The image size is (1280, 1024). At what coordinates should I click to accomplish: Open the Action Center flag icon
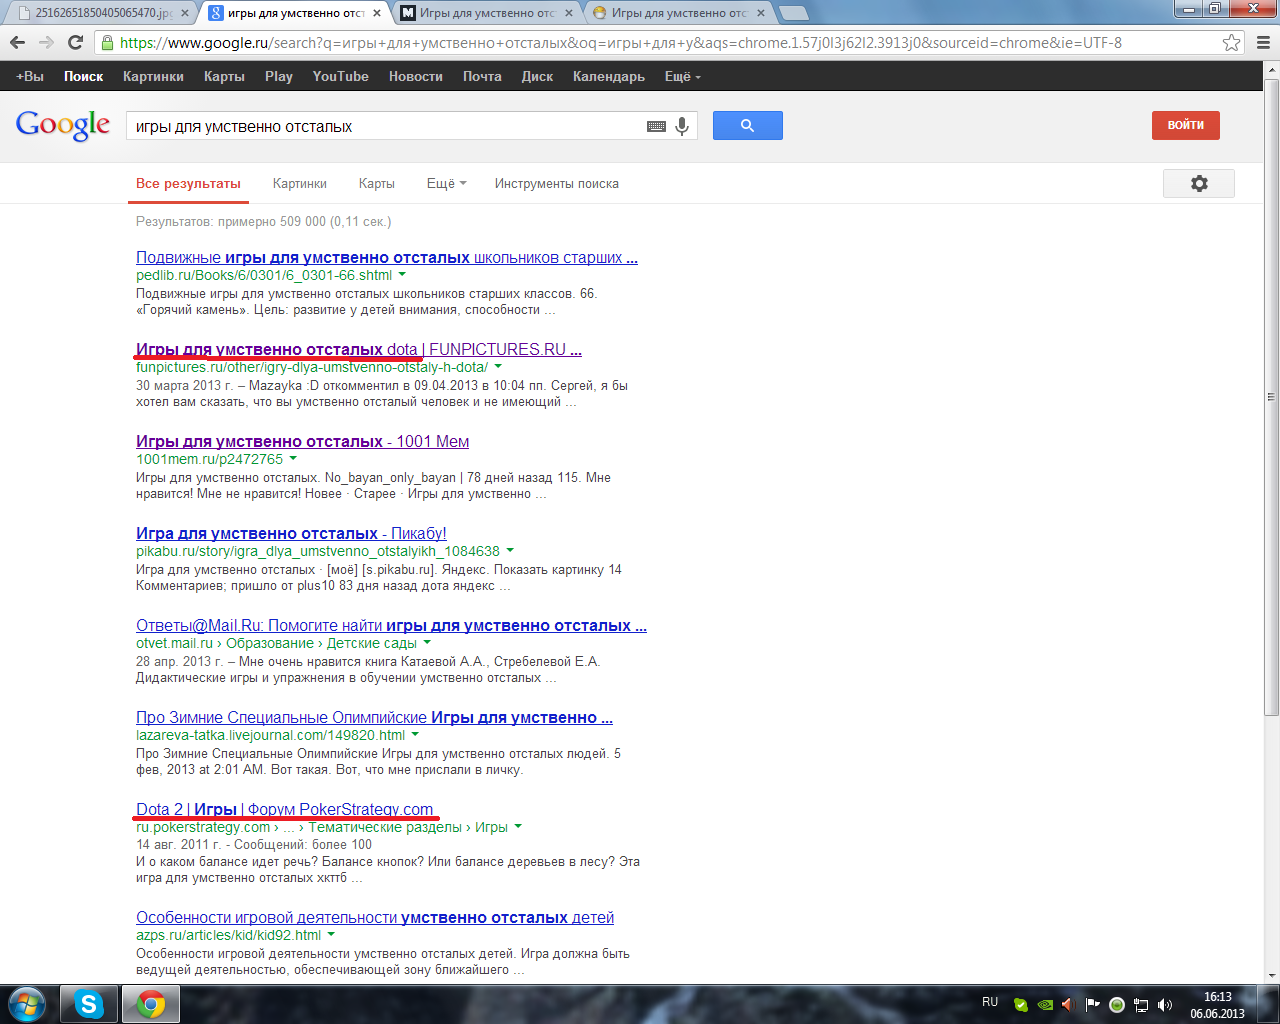coord(1092,1005)
